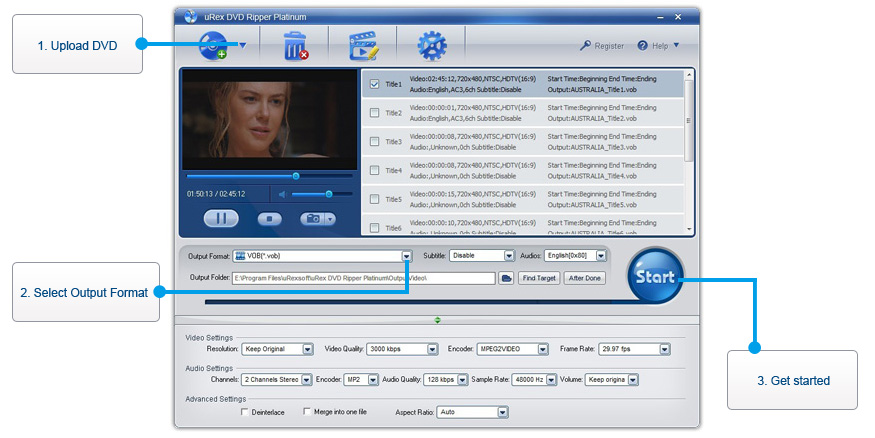Click the Register link
This screenshot has width=875, height=438.
click(602, 46)
